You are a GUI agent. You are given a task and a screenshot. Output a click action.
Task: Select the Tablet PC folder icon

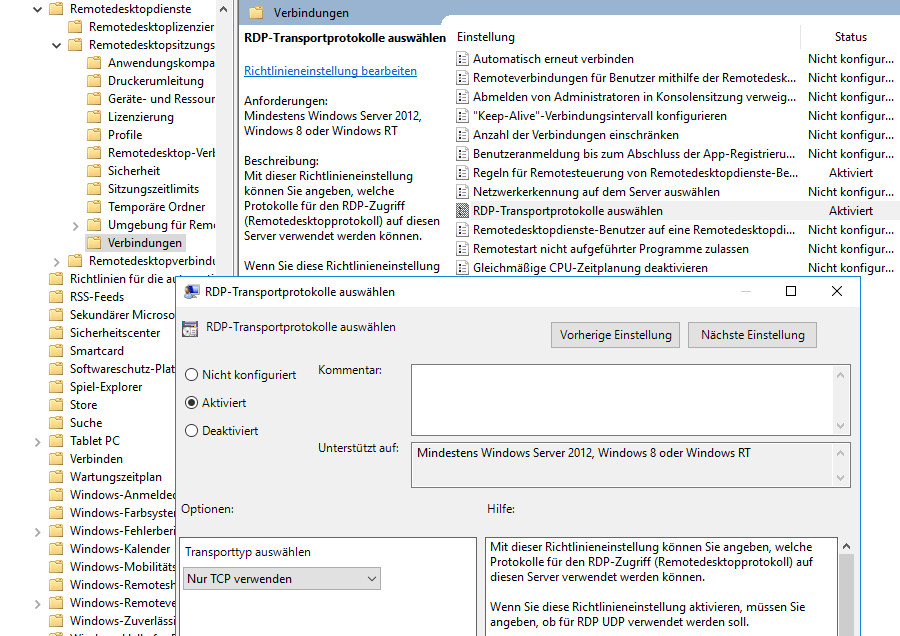point(56,441)
